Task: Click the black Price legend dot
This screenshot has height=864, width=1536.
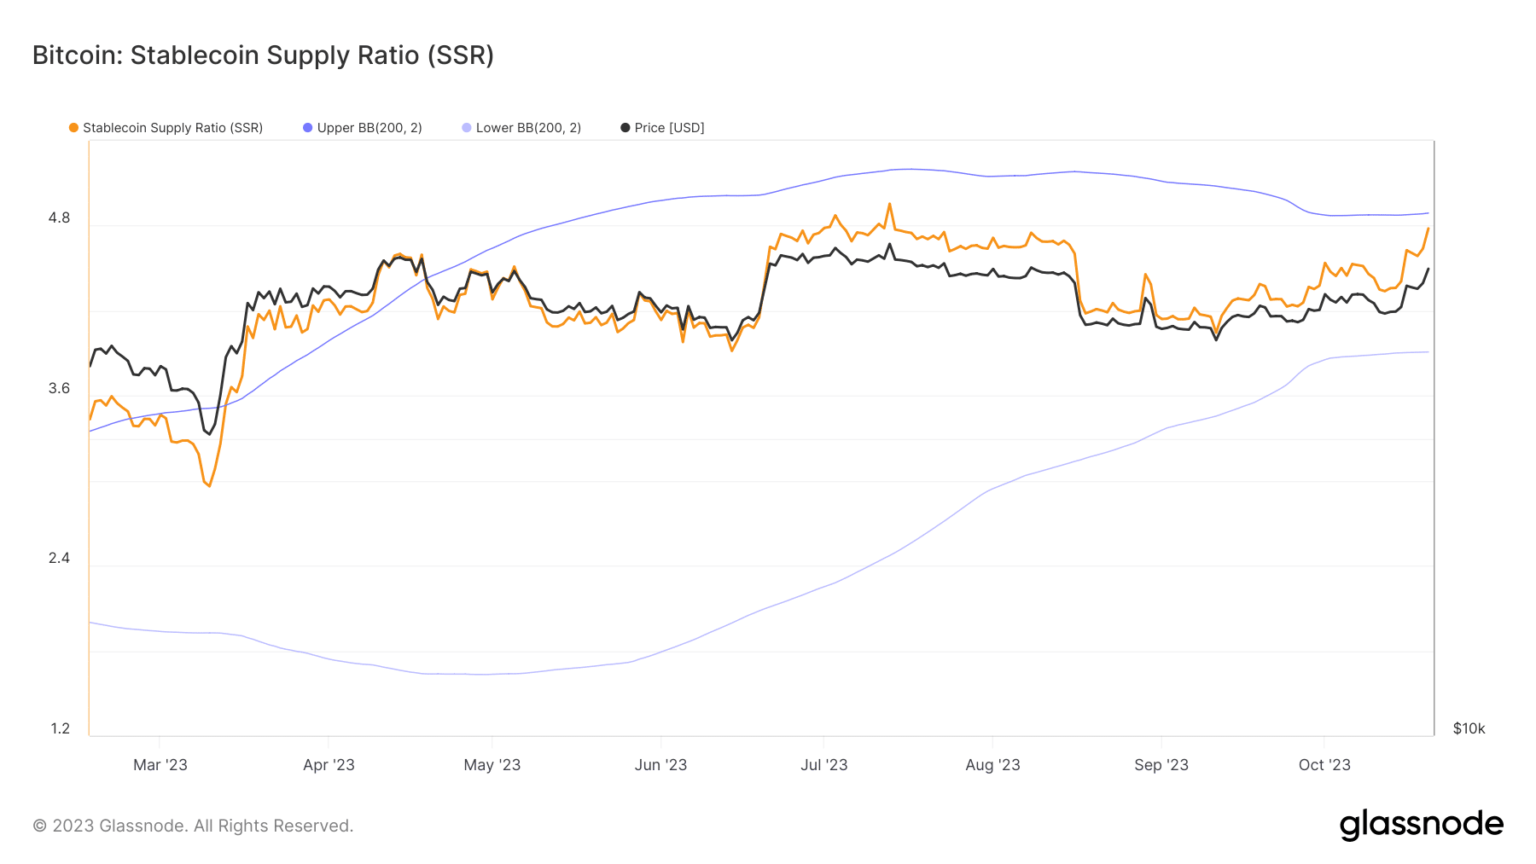Action: (625, 128)
